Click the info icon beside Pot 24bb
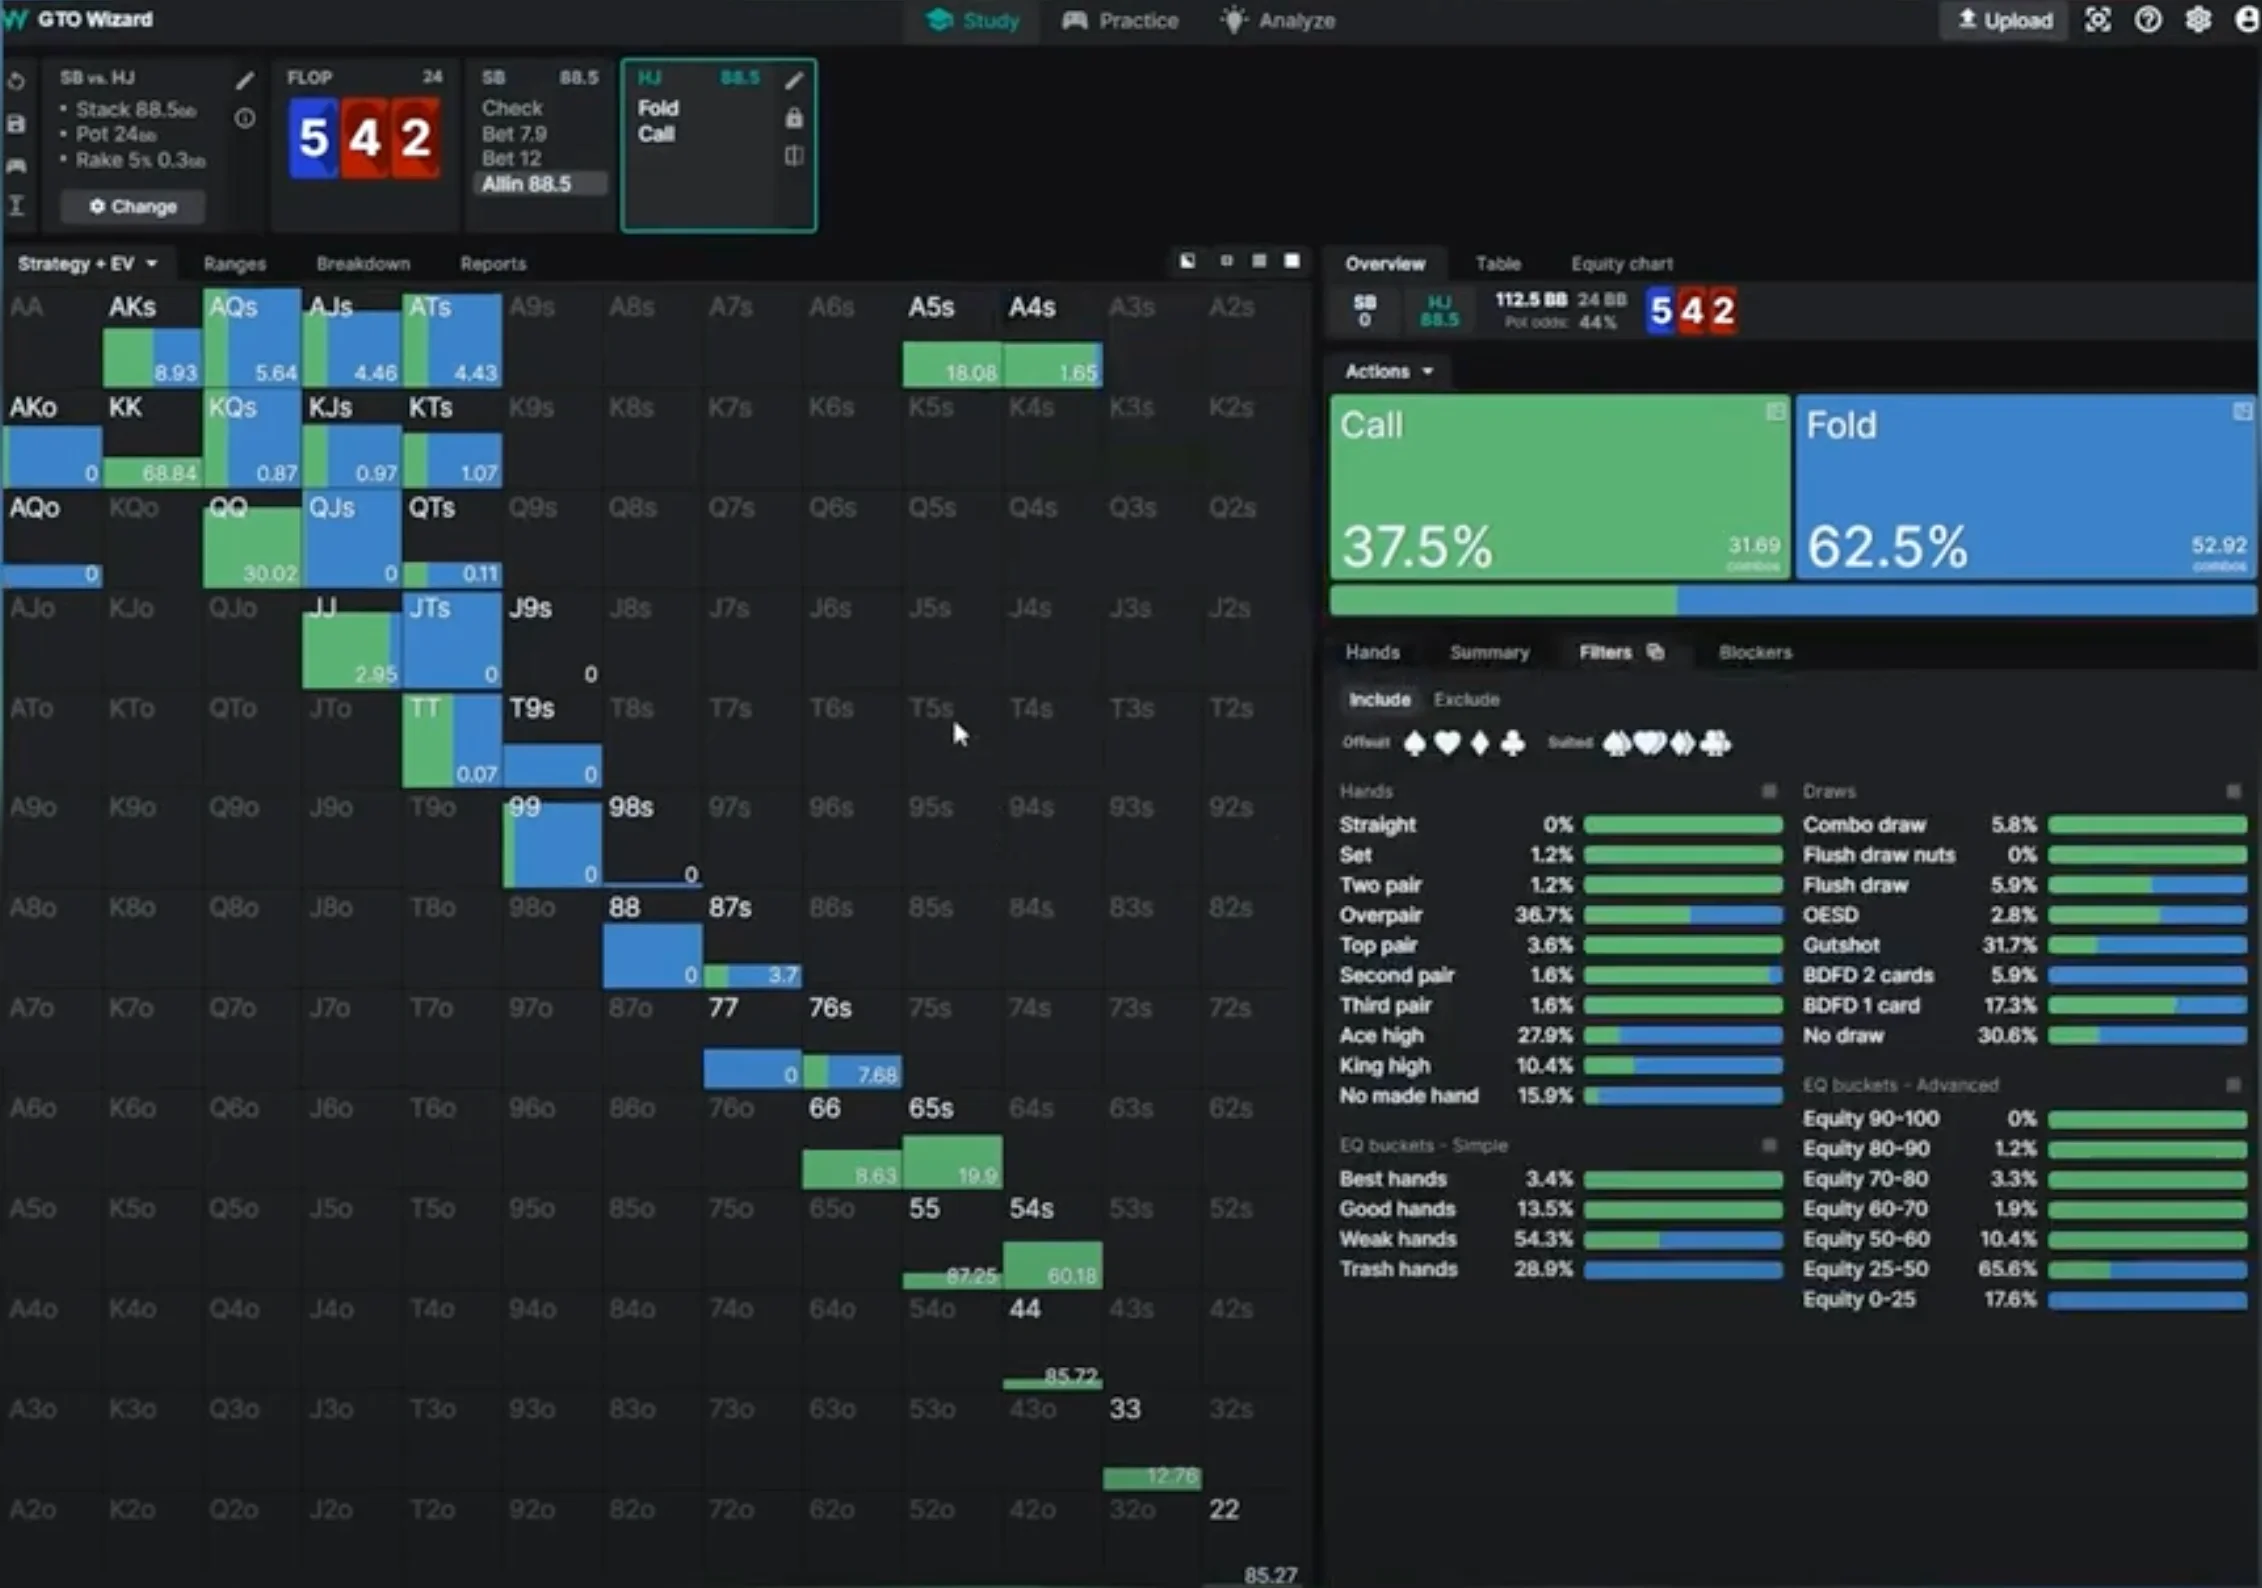This screenshot has height=1588, width=2262. click(245, 119)
